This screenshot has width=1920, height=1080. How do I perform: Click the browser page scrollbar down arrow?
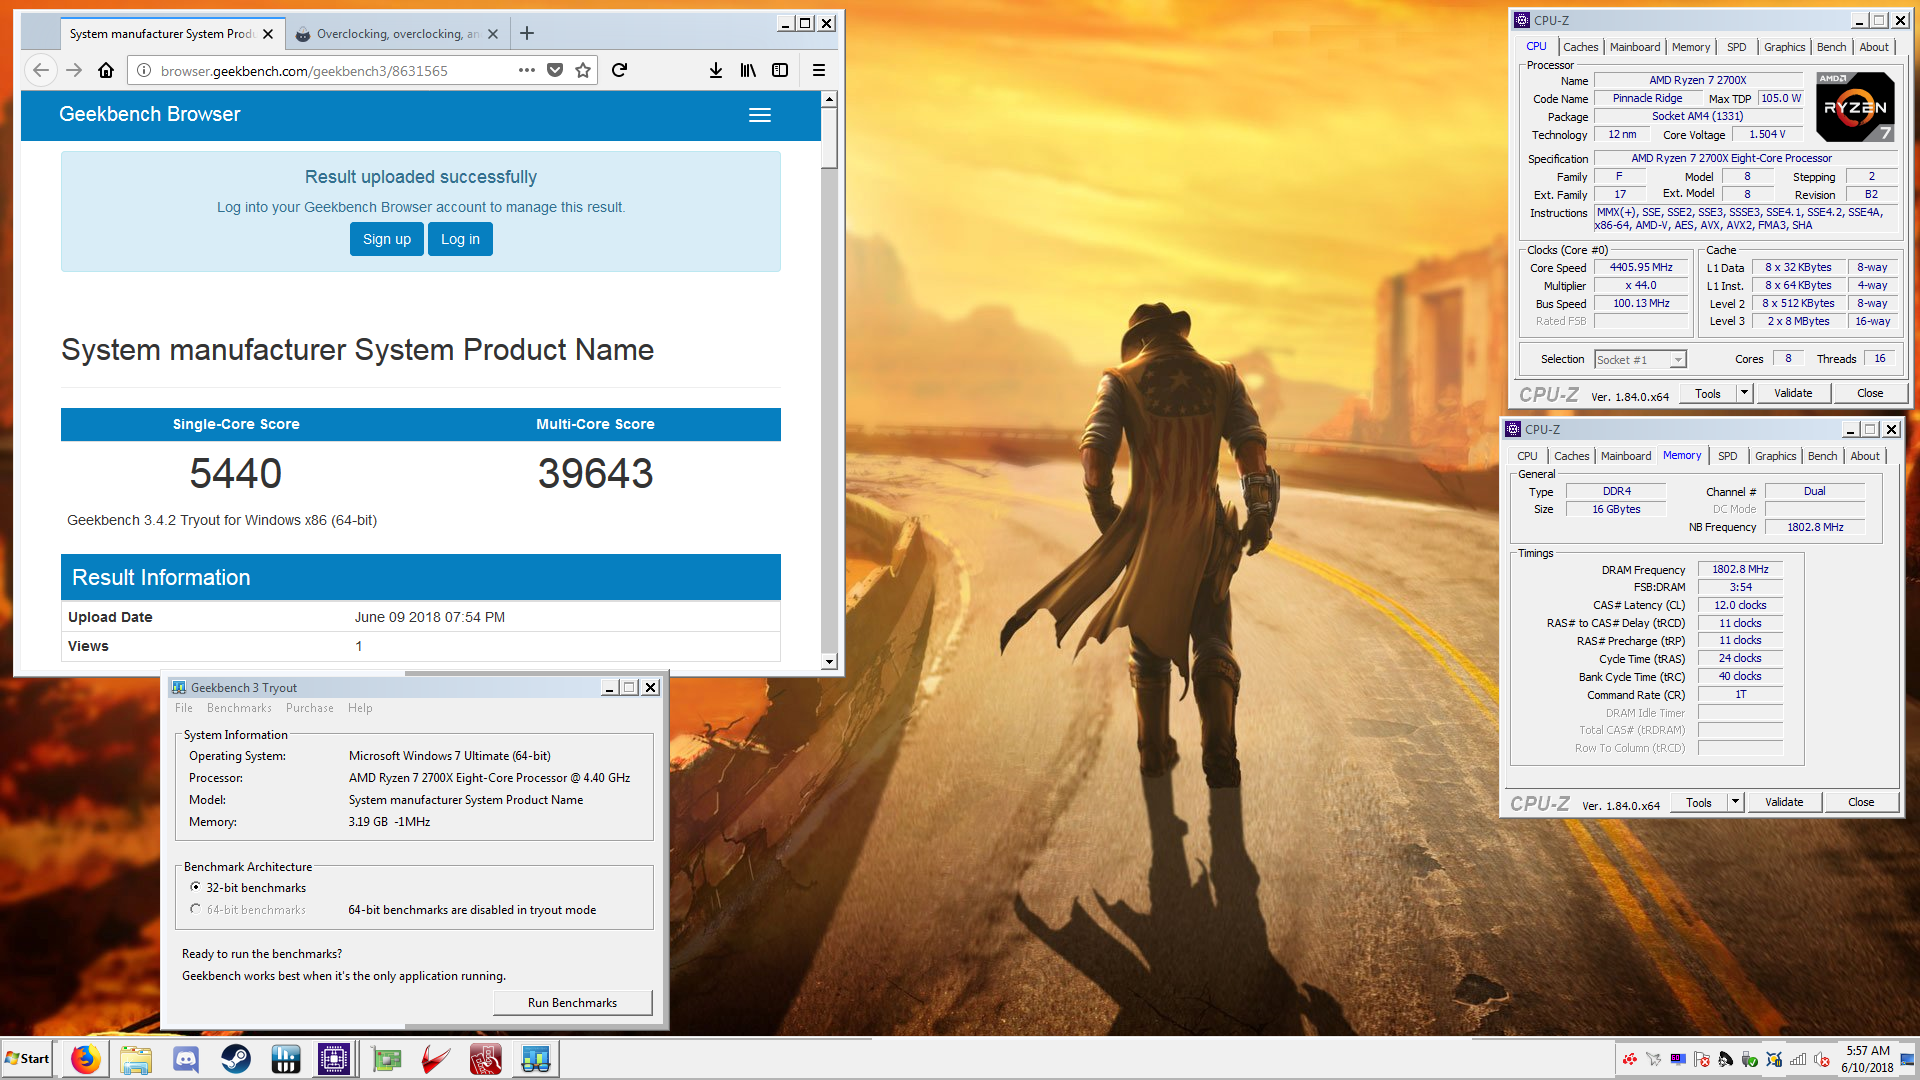829,662
